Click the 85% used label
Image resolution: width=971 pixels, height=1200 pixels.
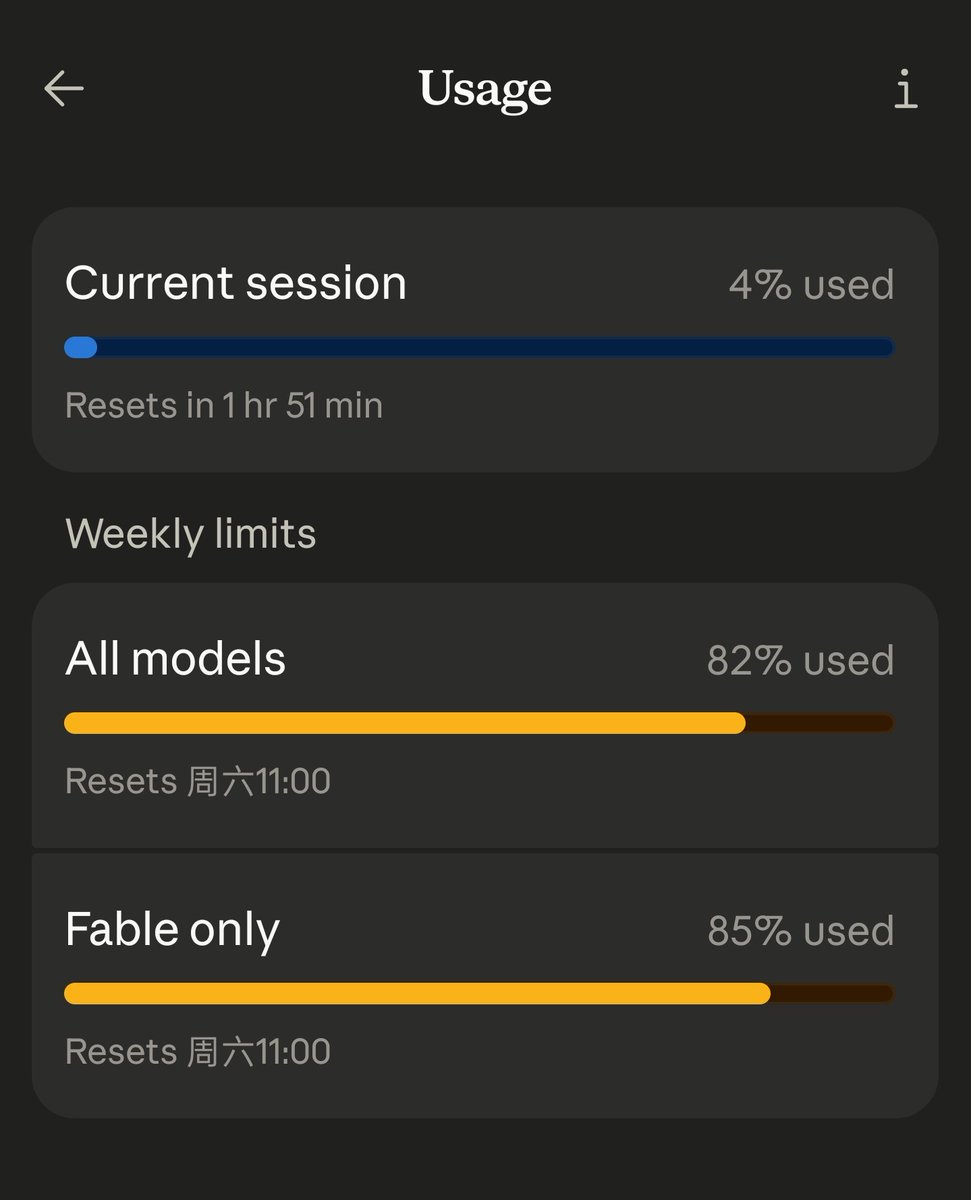[800, 931]
